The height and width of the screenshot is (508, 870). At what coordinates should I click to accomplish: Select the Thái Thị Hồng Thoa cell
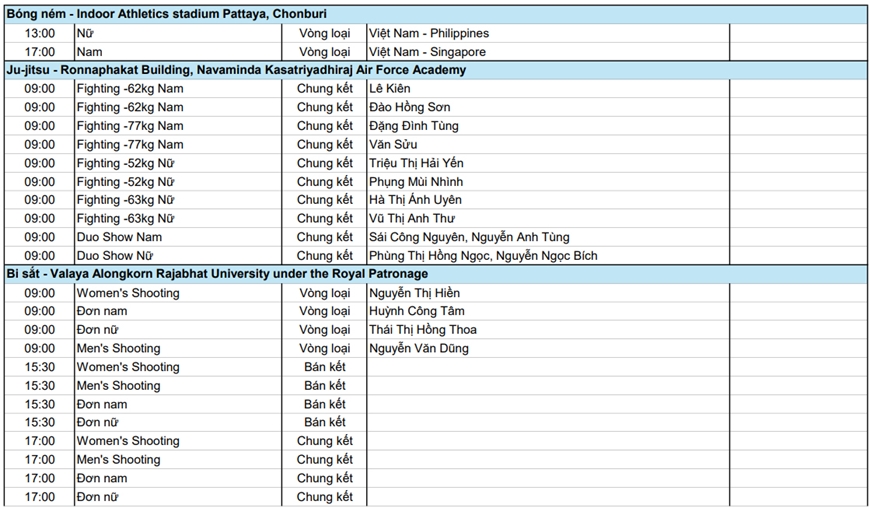pos(423,330)
